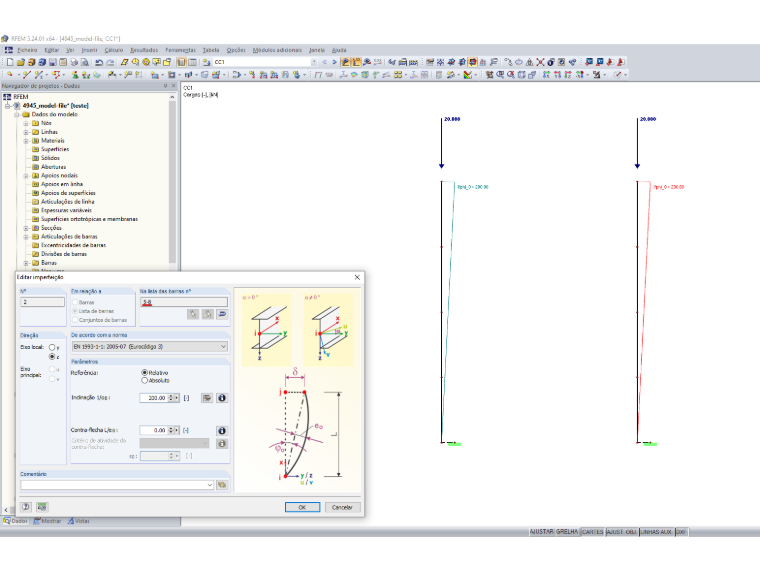The height and width of the screenshot is (570, 760).
Task: Select Barras radio option
Action: pyautogui.click(x=75, y=302)
